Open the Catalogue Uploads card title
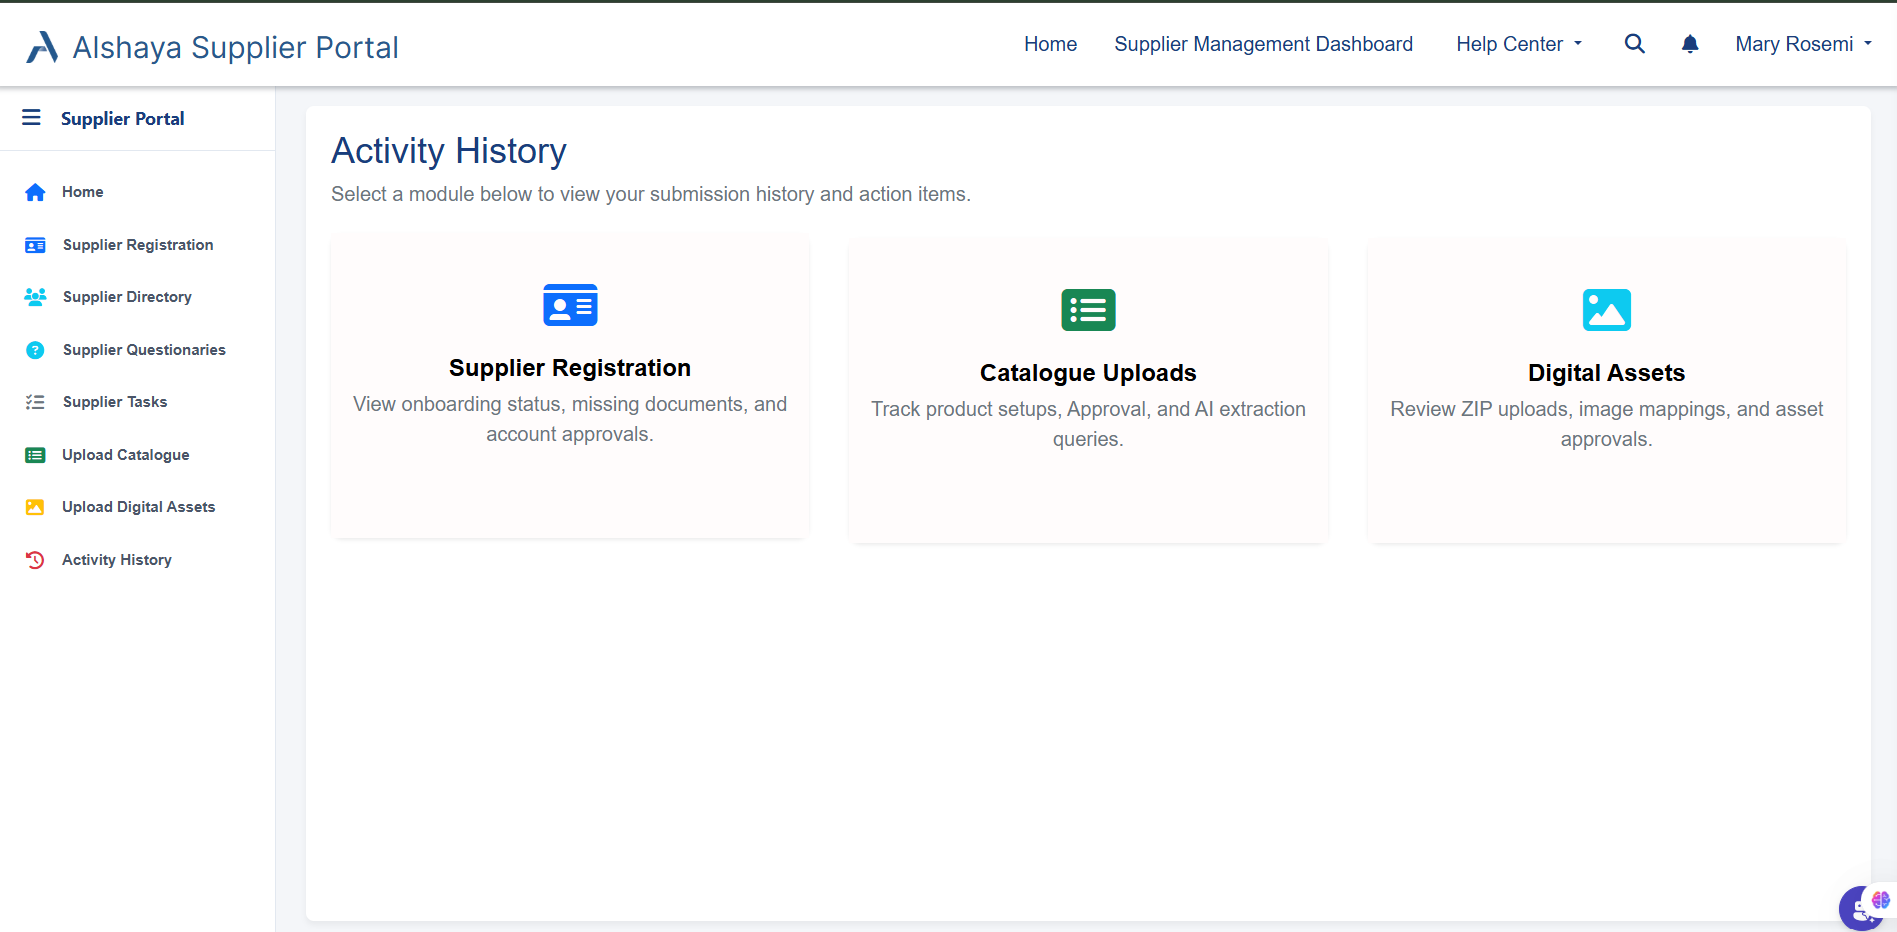Screen dimensions: 1897x932 point(1088,373)
